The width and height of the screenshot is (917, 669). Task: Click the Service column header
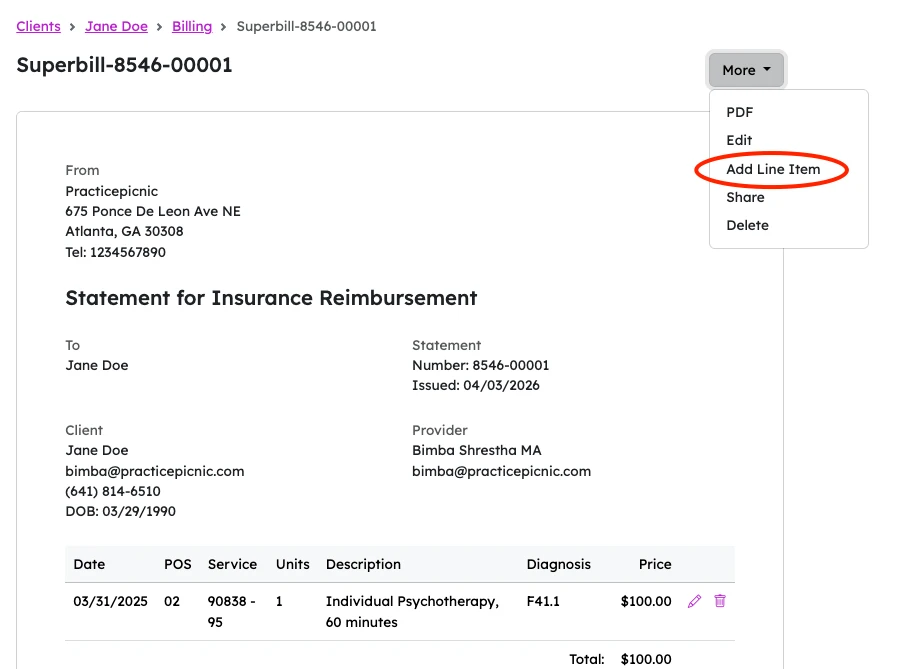(x=233, y=564)
